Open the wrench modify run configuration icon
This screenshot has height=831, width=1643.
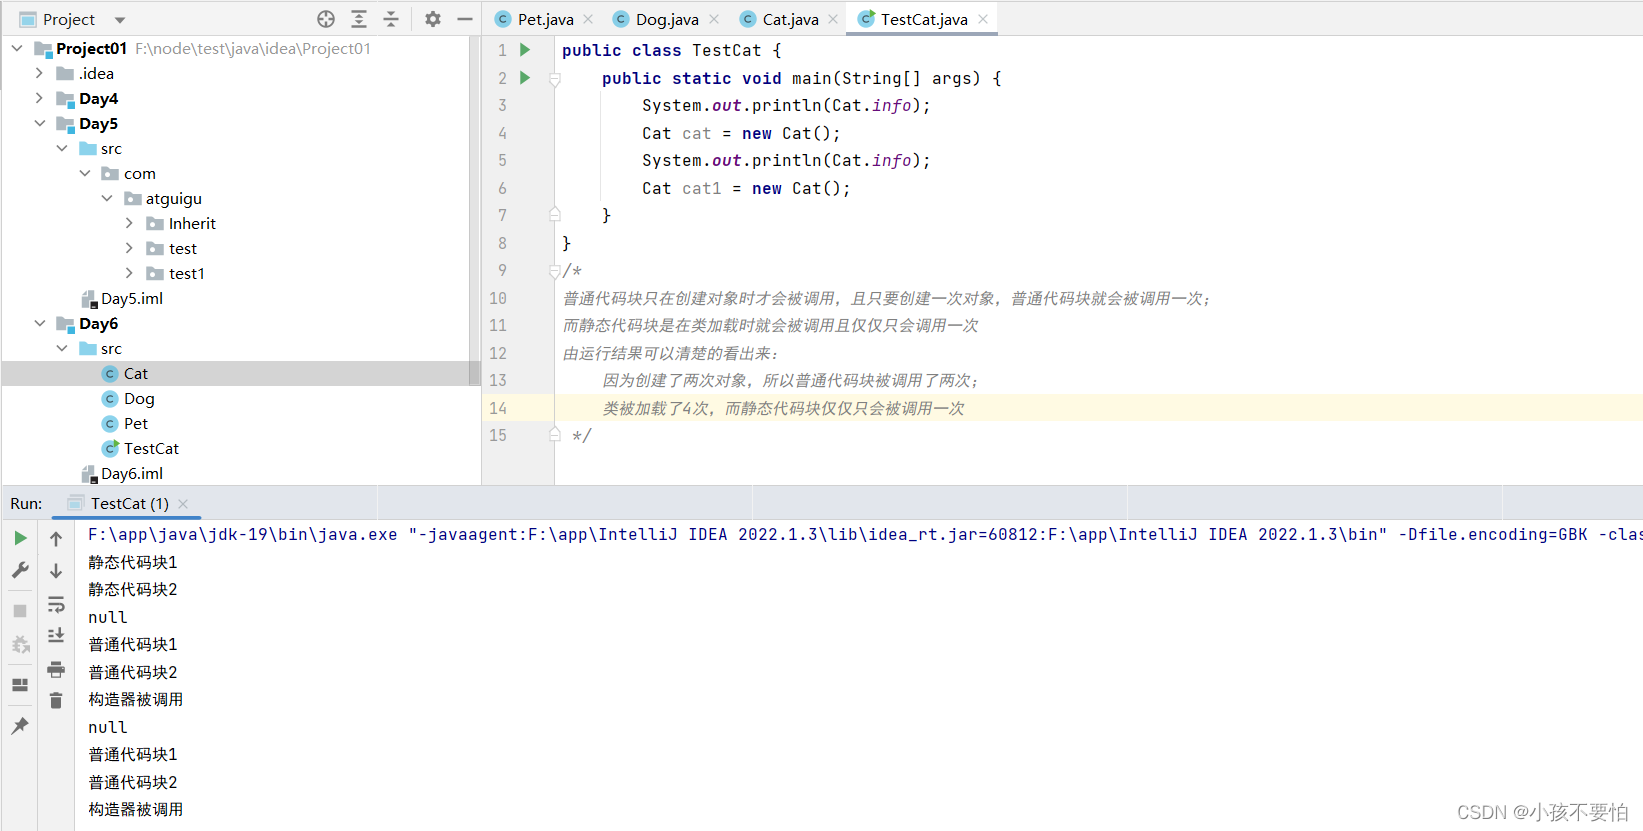coord(20,570)
